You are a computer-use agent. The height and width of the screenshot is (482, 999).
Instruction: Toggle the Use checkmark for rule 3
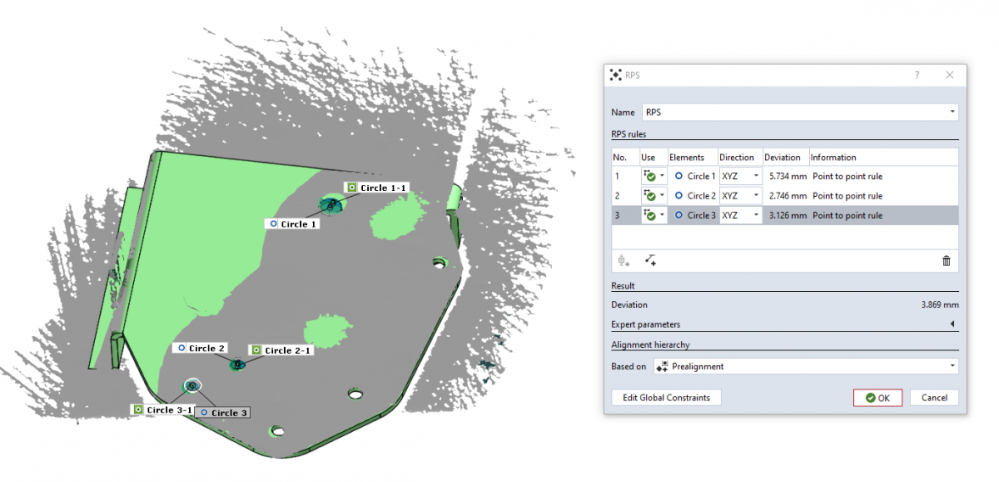tap(649, 215)
